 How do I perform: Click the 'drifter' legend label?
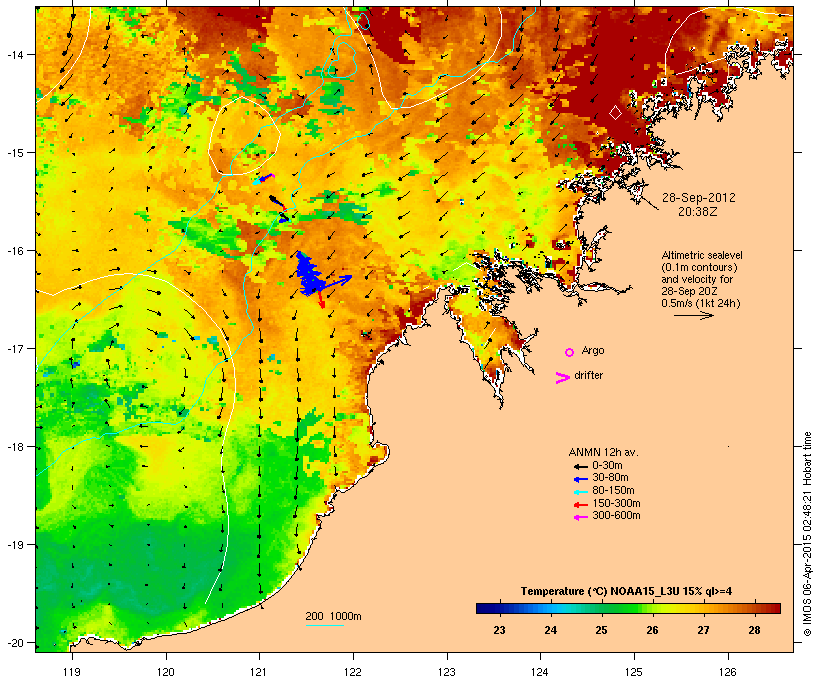pos(588,375)
